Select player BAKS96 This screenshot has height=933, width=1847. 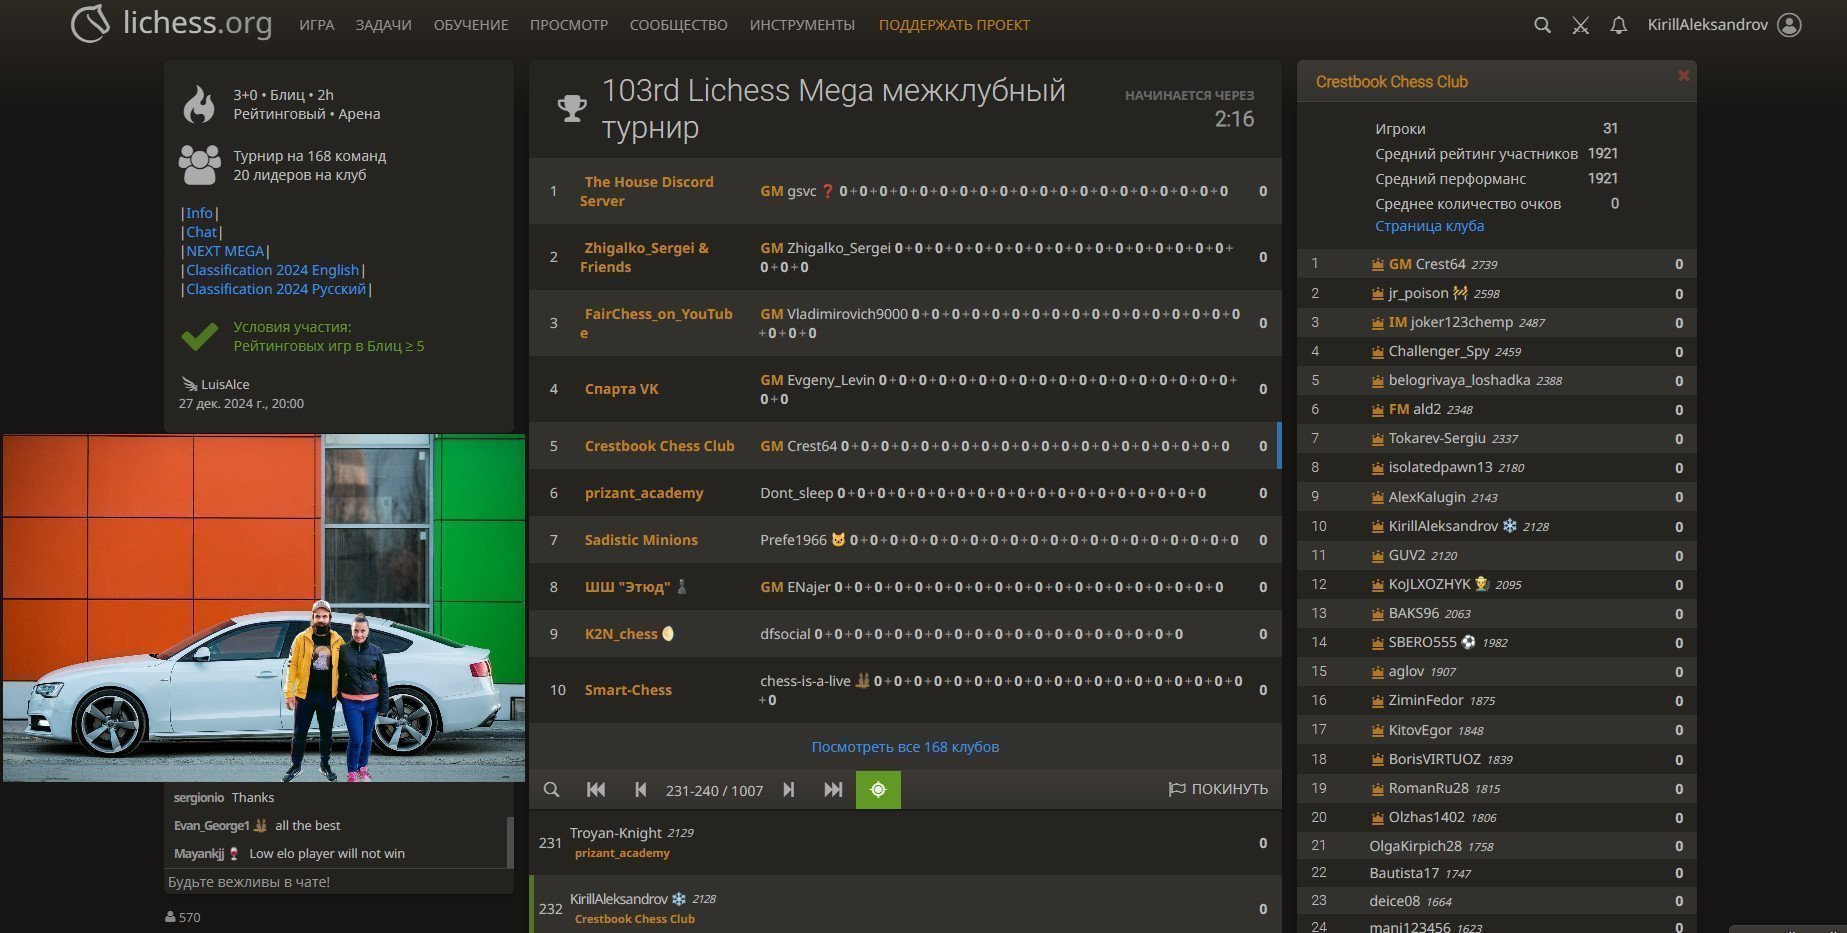pyautogui.click(x=1497, y=613)
